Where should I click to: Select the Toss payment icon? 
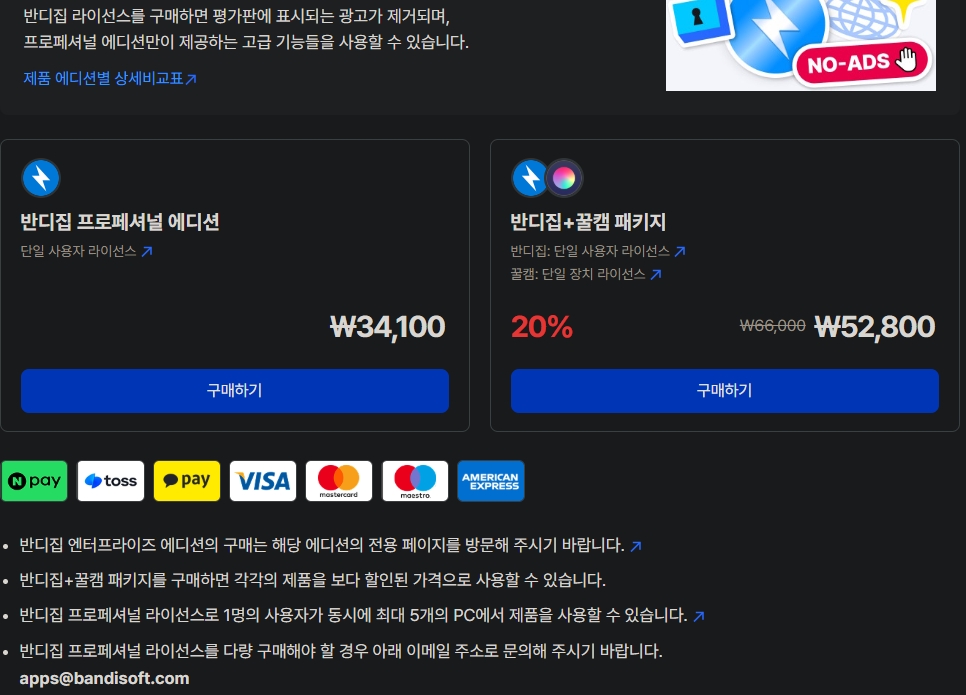[x=111, y=481]
